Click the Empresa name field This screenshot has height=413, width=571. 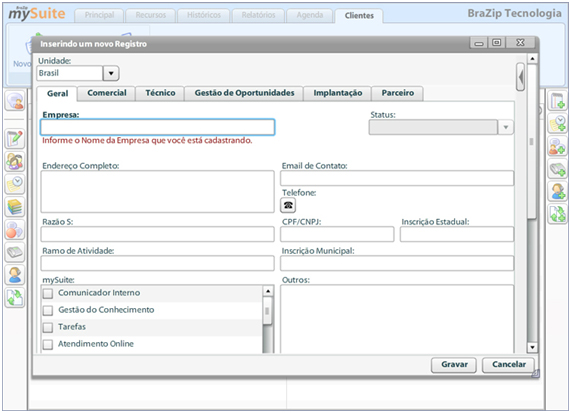click(x=157, y=127)
